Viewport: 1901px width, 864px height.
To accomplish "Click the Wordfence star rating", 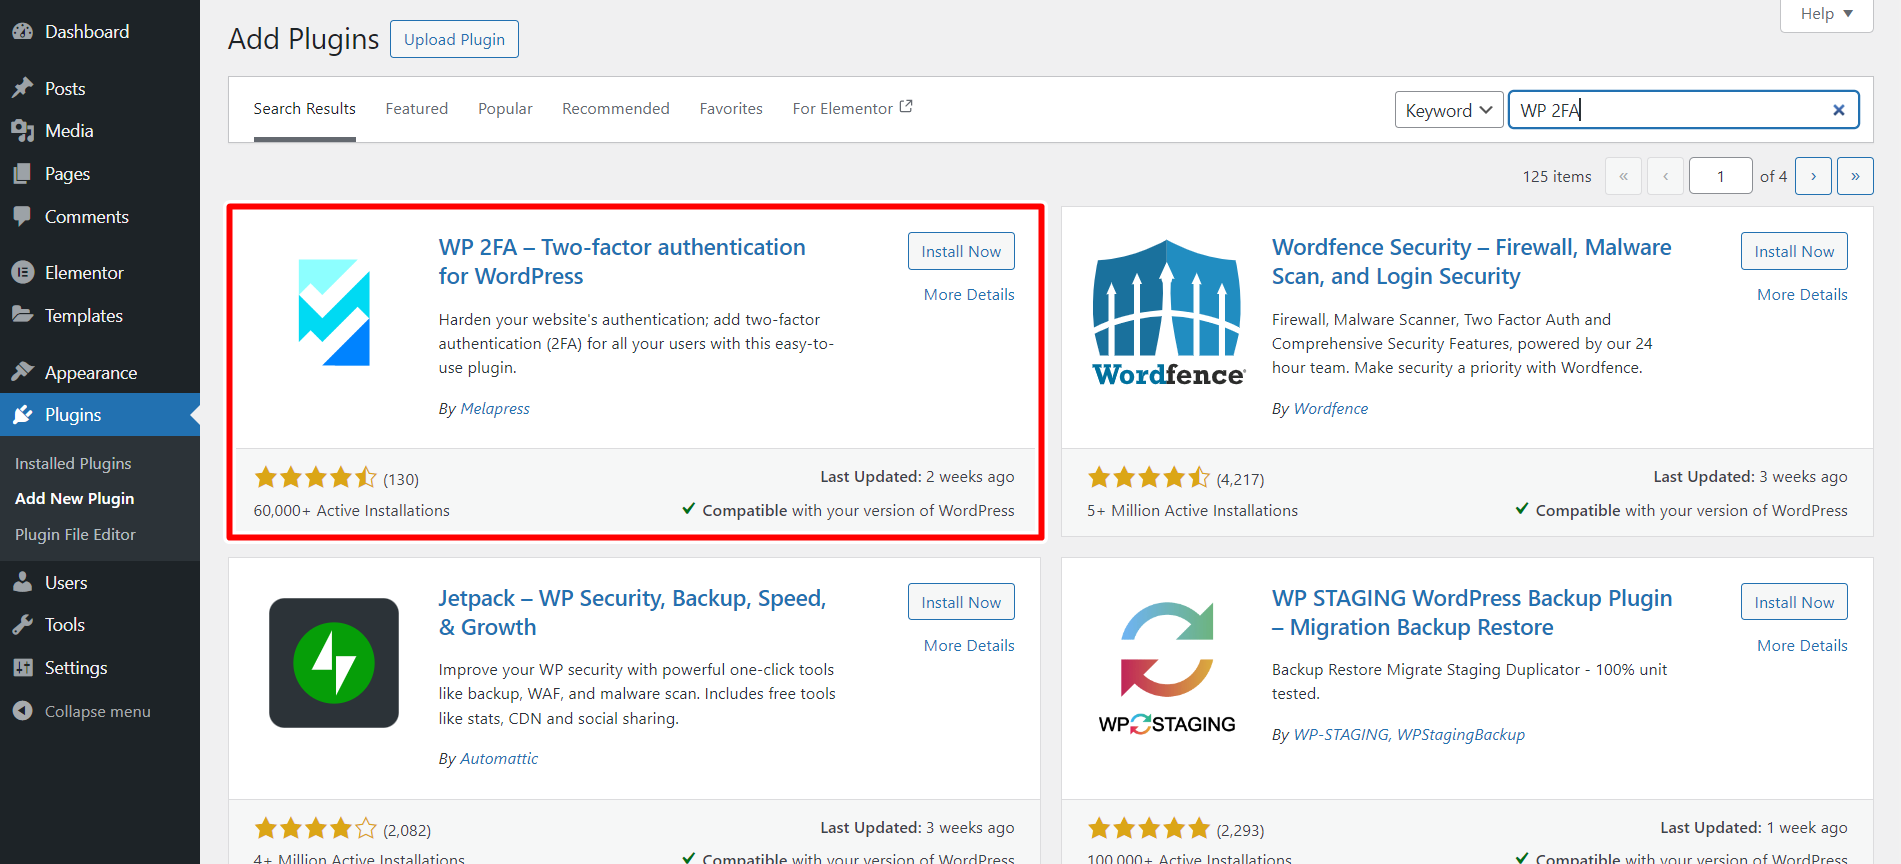I will (1149, 478).
